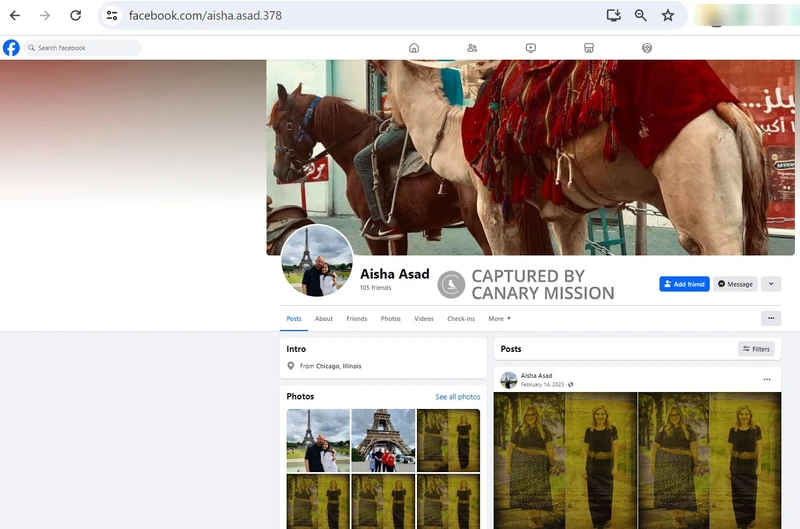The width and height of the screenshot is (800, 529).
Task: Open site information icon in address bar
Action: (112, 15)
